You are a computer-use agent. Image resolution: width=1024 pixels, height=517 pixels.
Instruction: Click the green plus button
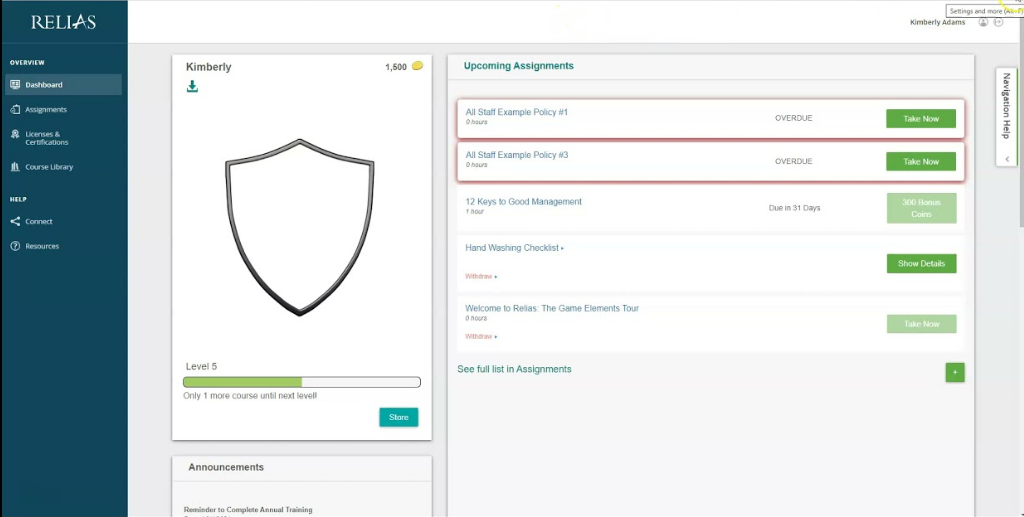955,372
